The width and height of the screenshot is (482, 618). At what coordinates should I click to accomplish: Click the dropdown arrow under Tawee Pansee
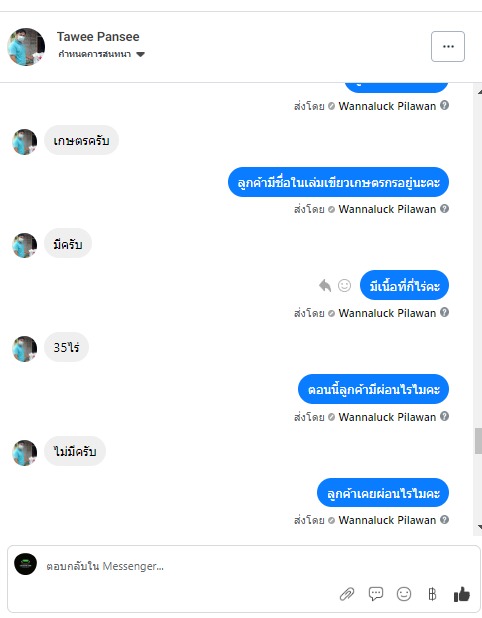point(141,54)
